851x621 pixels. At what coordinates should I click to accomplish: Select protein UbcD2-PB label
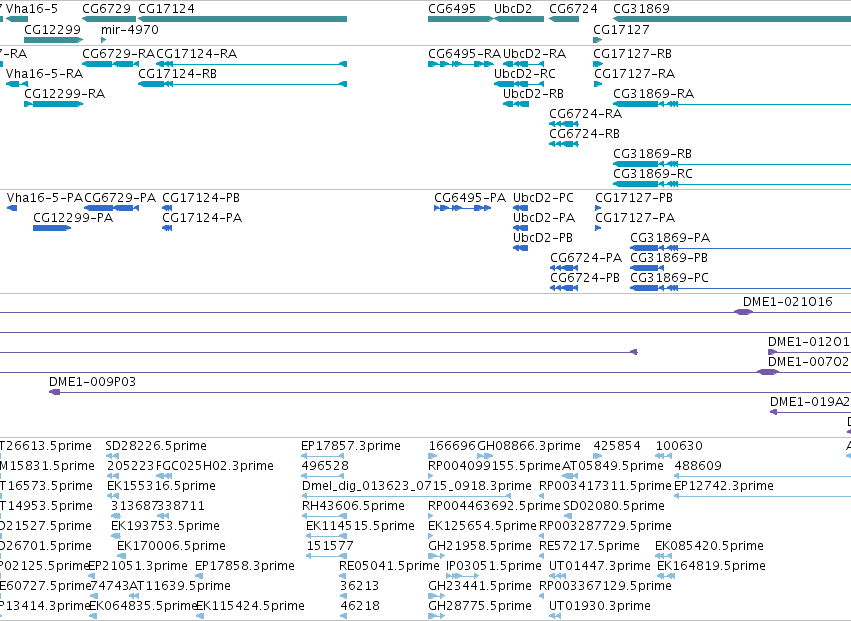tap(543, 238)
